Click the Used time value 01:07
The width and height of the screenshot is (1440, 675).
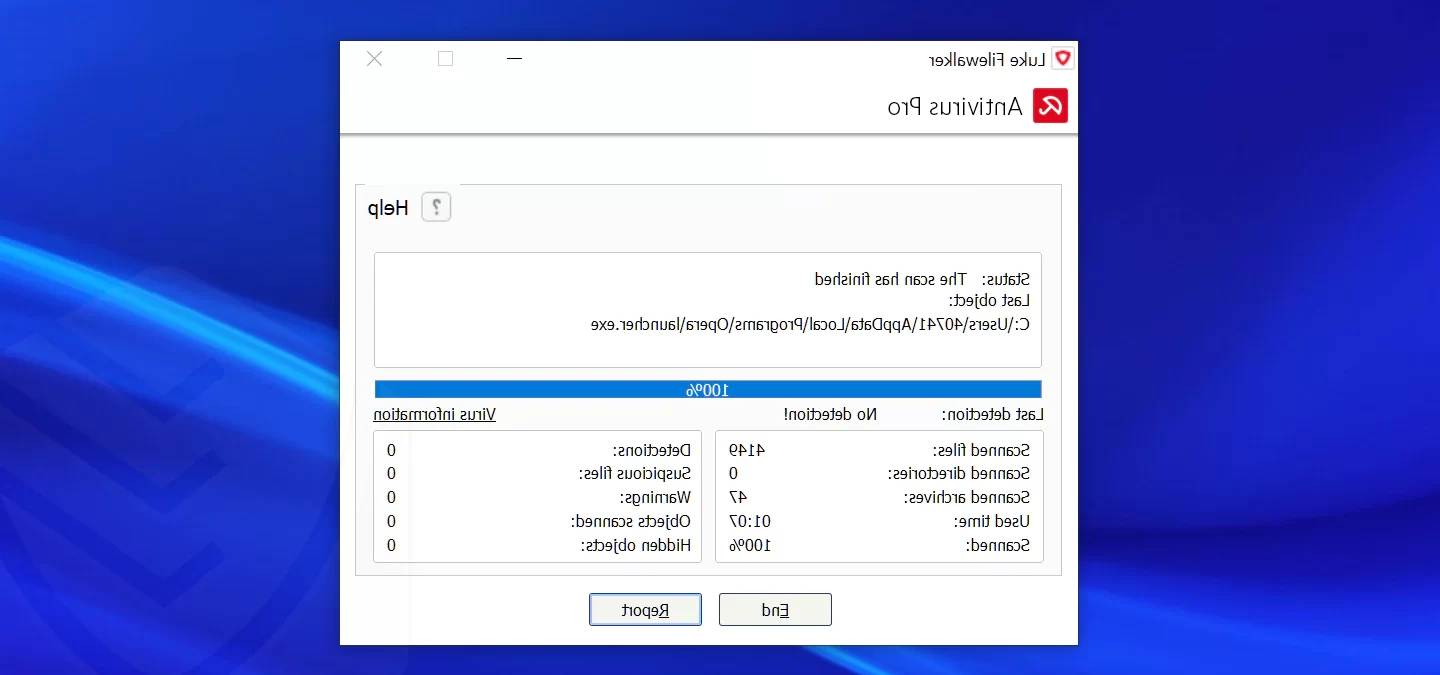748,521
